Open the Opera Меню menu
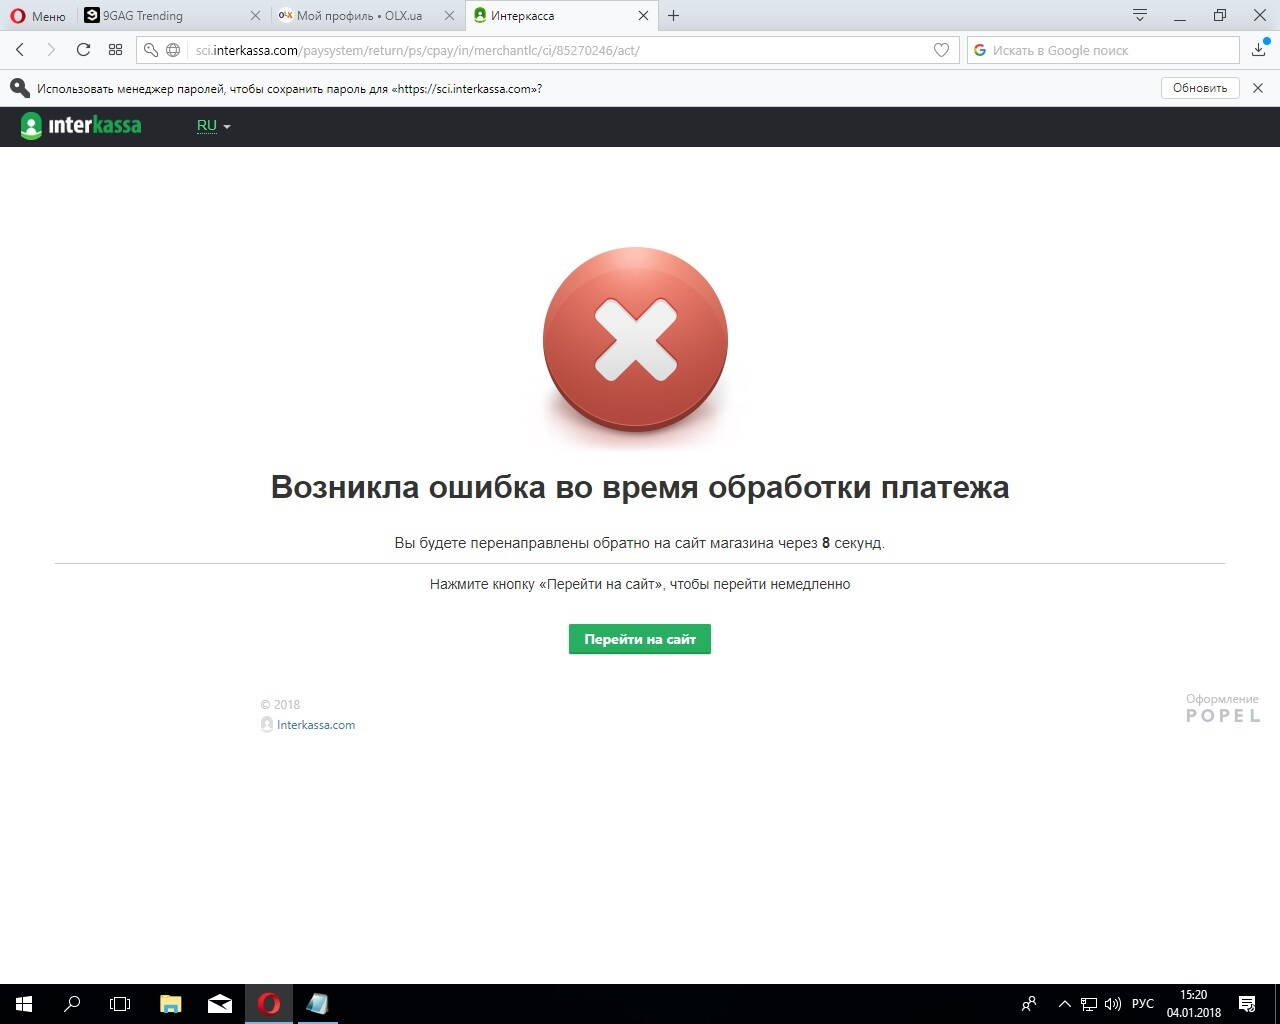The height and width of the screenshot is (1024, 1280). pos(38,16)
